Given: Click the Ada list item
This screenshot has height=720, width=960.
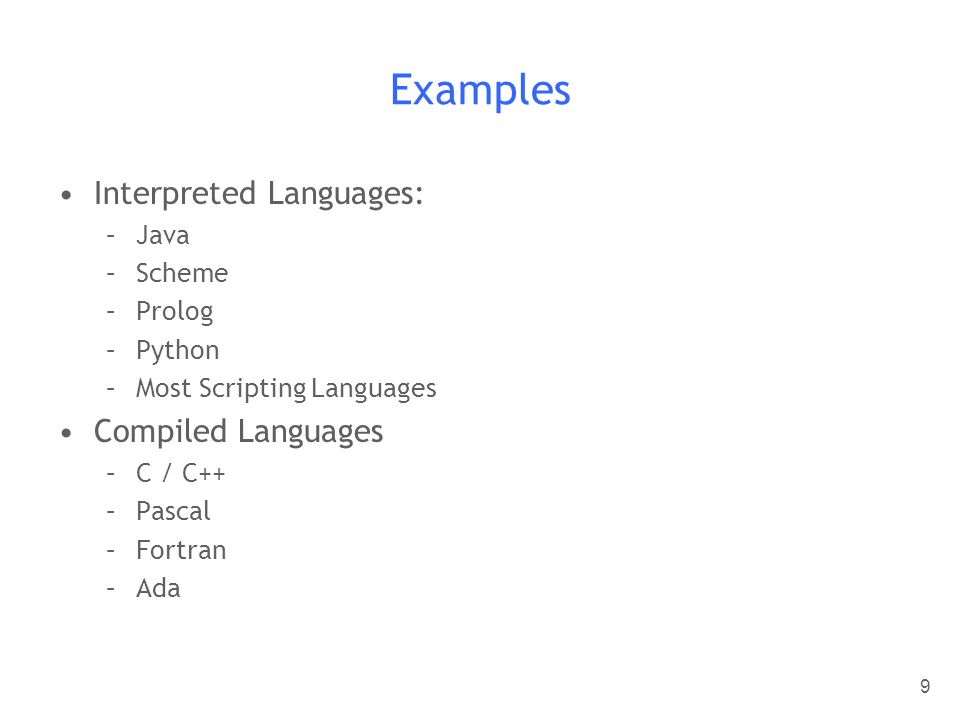Looking at the screenshot, I should [x=158, y=588].
